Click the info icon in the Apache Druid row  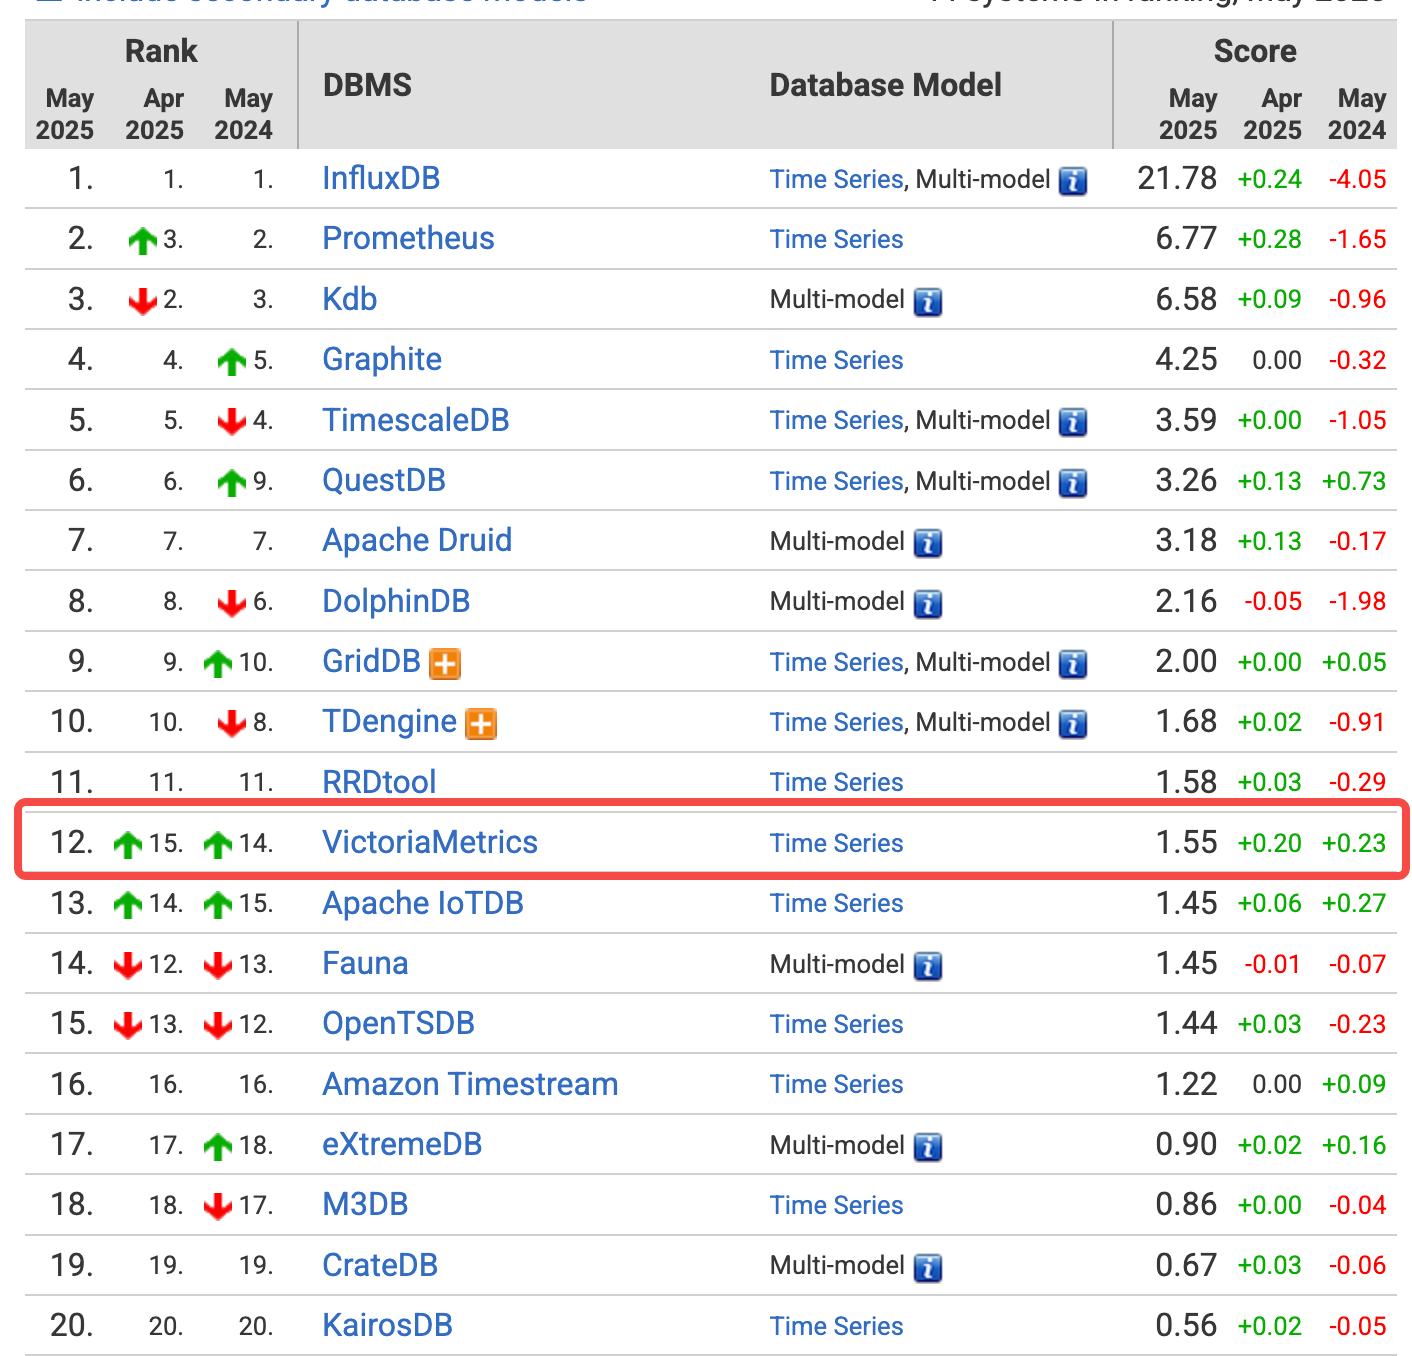(x=928, y=543)
